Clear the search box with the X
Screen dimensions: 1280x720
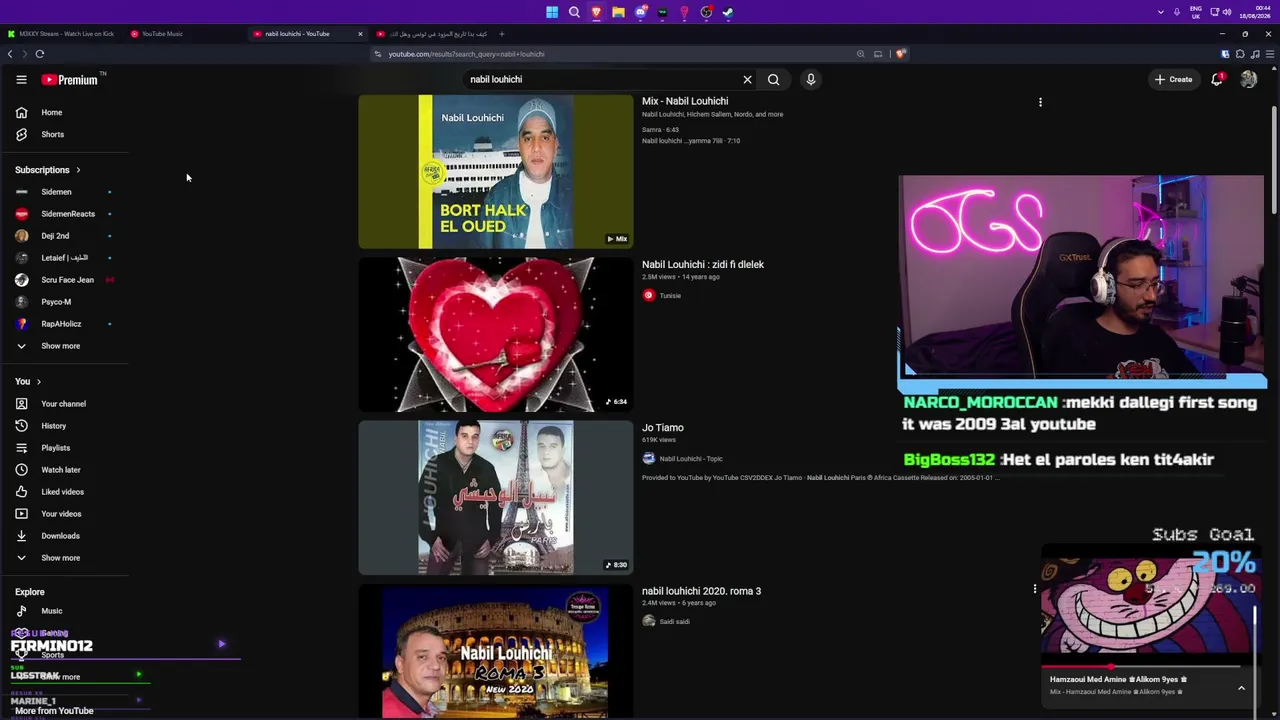747,80
